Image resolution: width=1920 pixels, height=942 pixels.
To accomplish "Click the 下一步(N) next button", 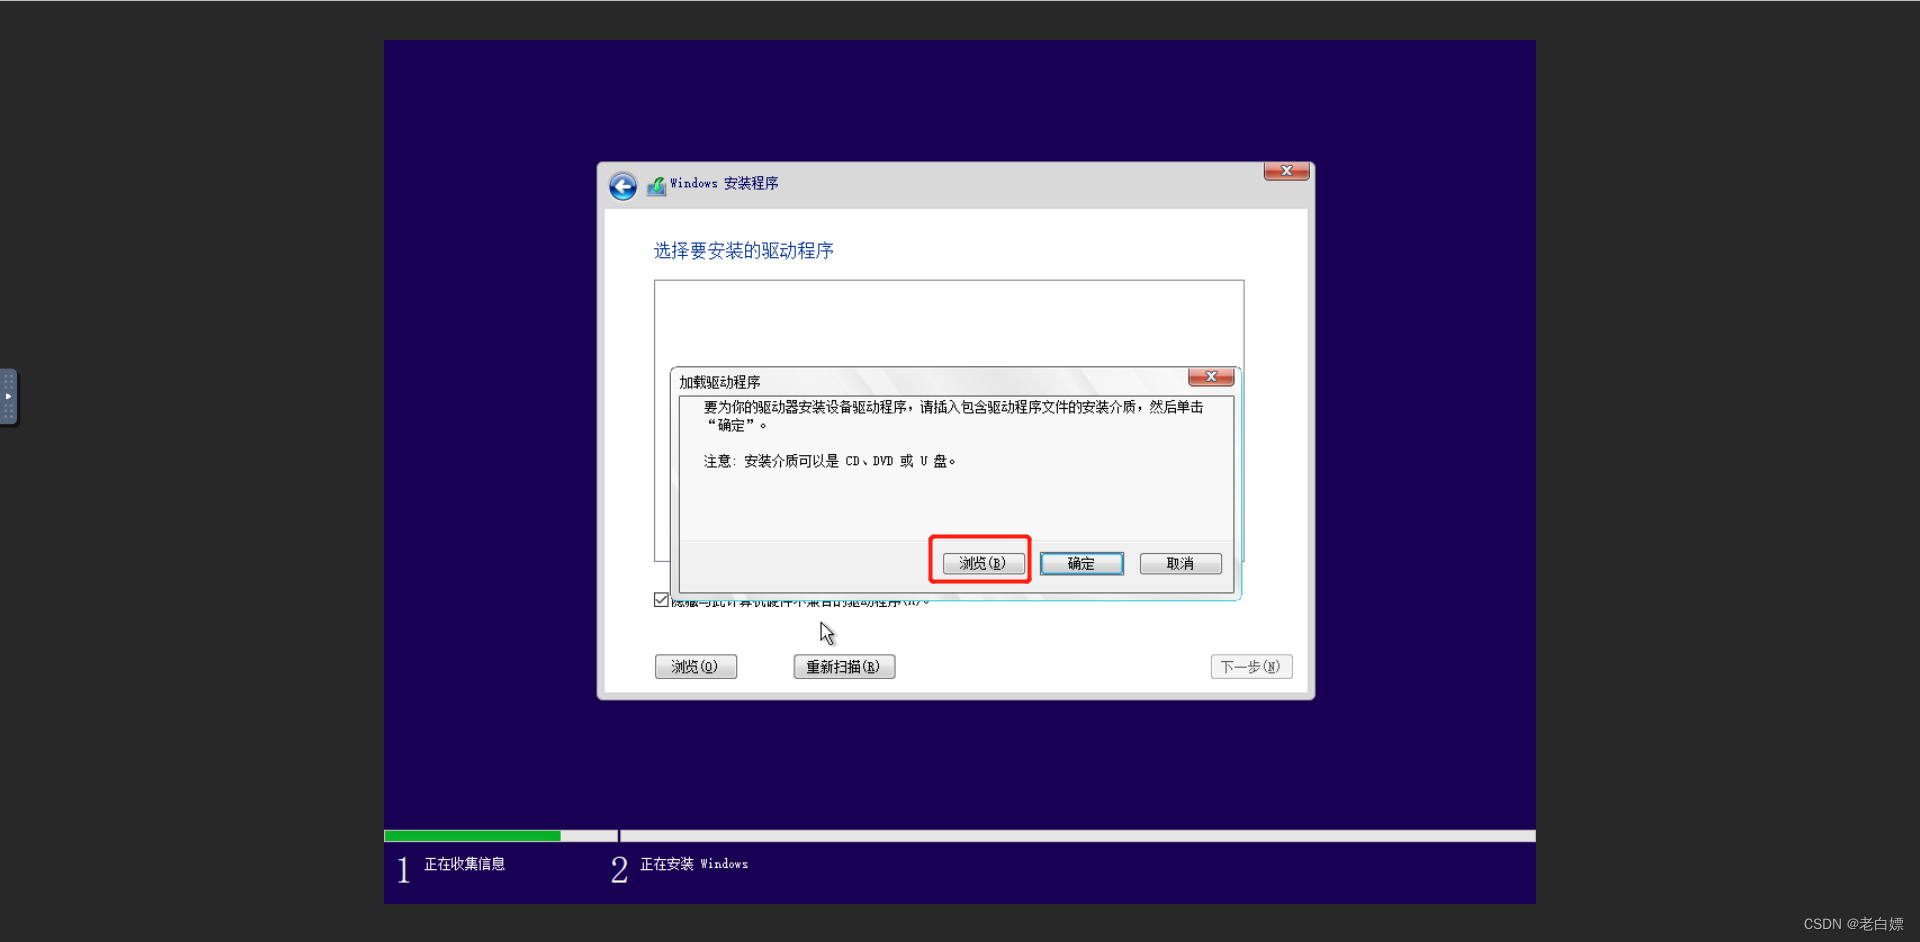I will (1251, 667).
